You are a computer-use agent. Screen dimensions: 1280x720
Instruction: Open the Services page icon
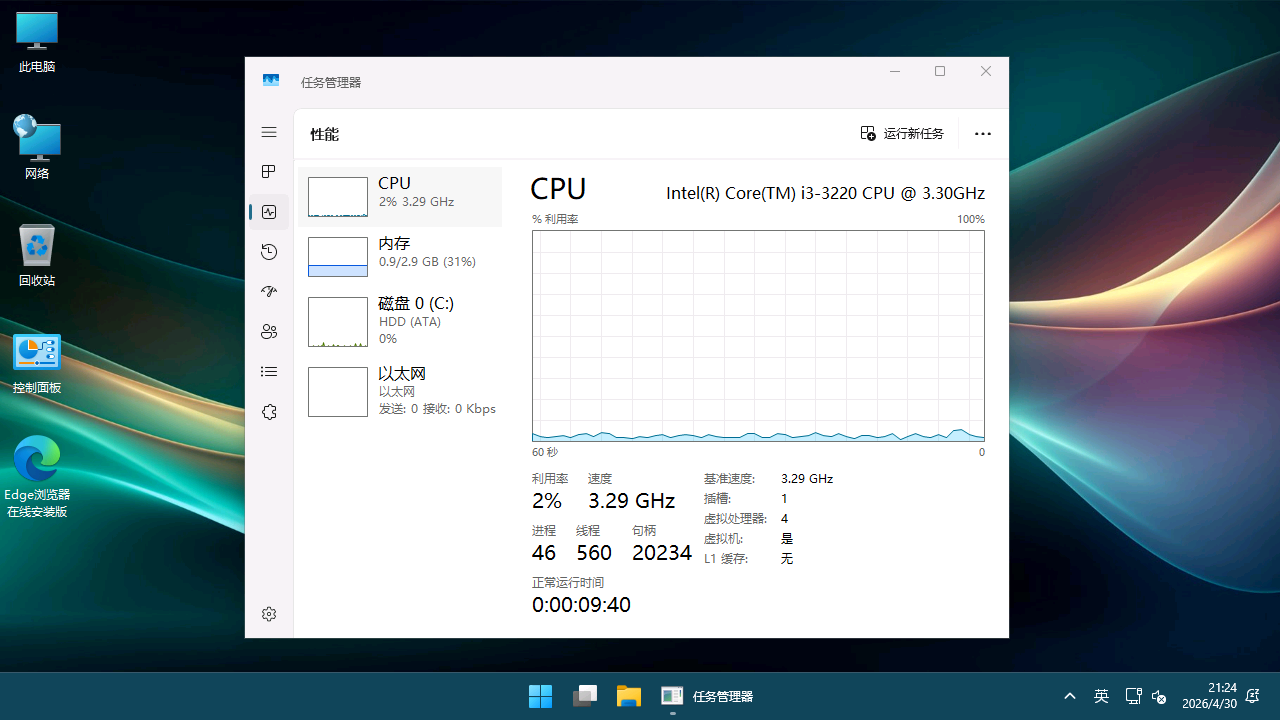(269, 412)
